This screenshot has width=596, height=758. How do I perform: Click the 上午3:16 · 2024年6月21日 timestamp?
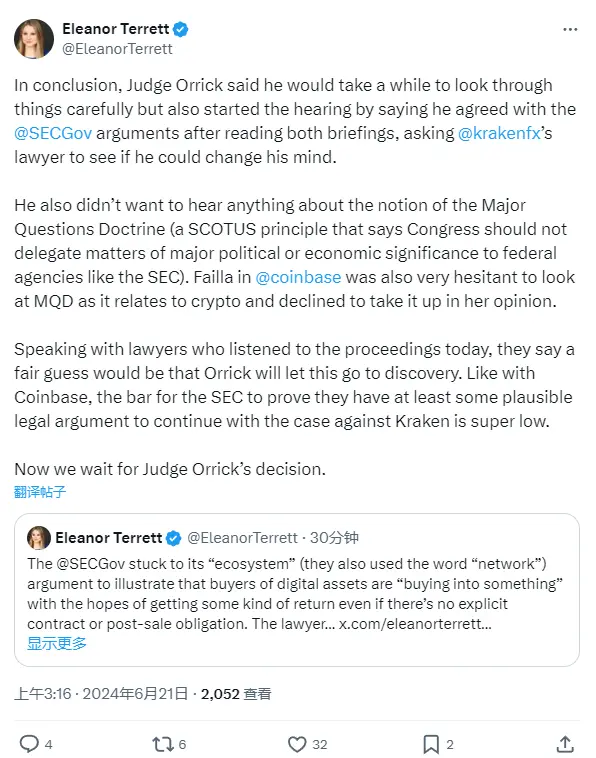coord(101,694)
